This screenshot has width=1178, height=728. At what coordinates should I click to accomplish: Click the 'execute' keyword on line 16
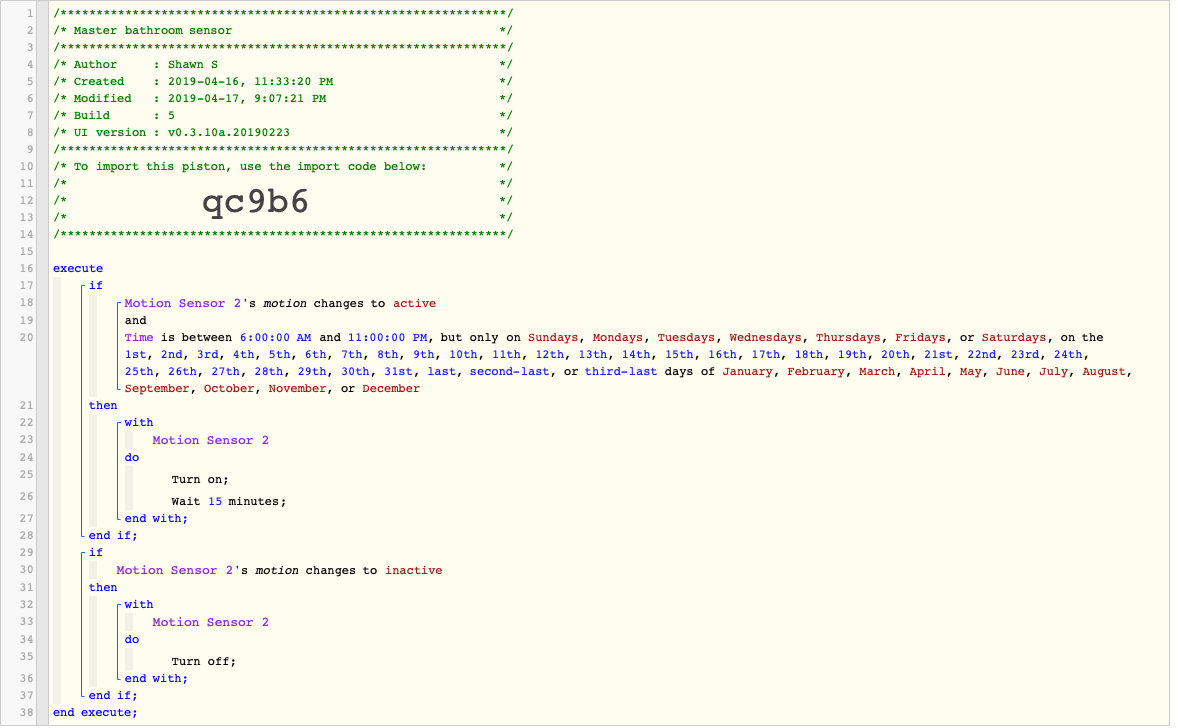pos(78,268)
